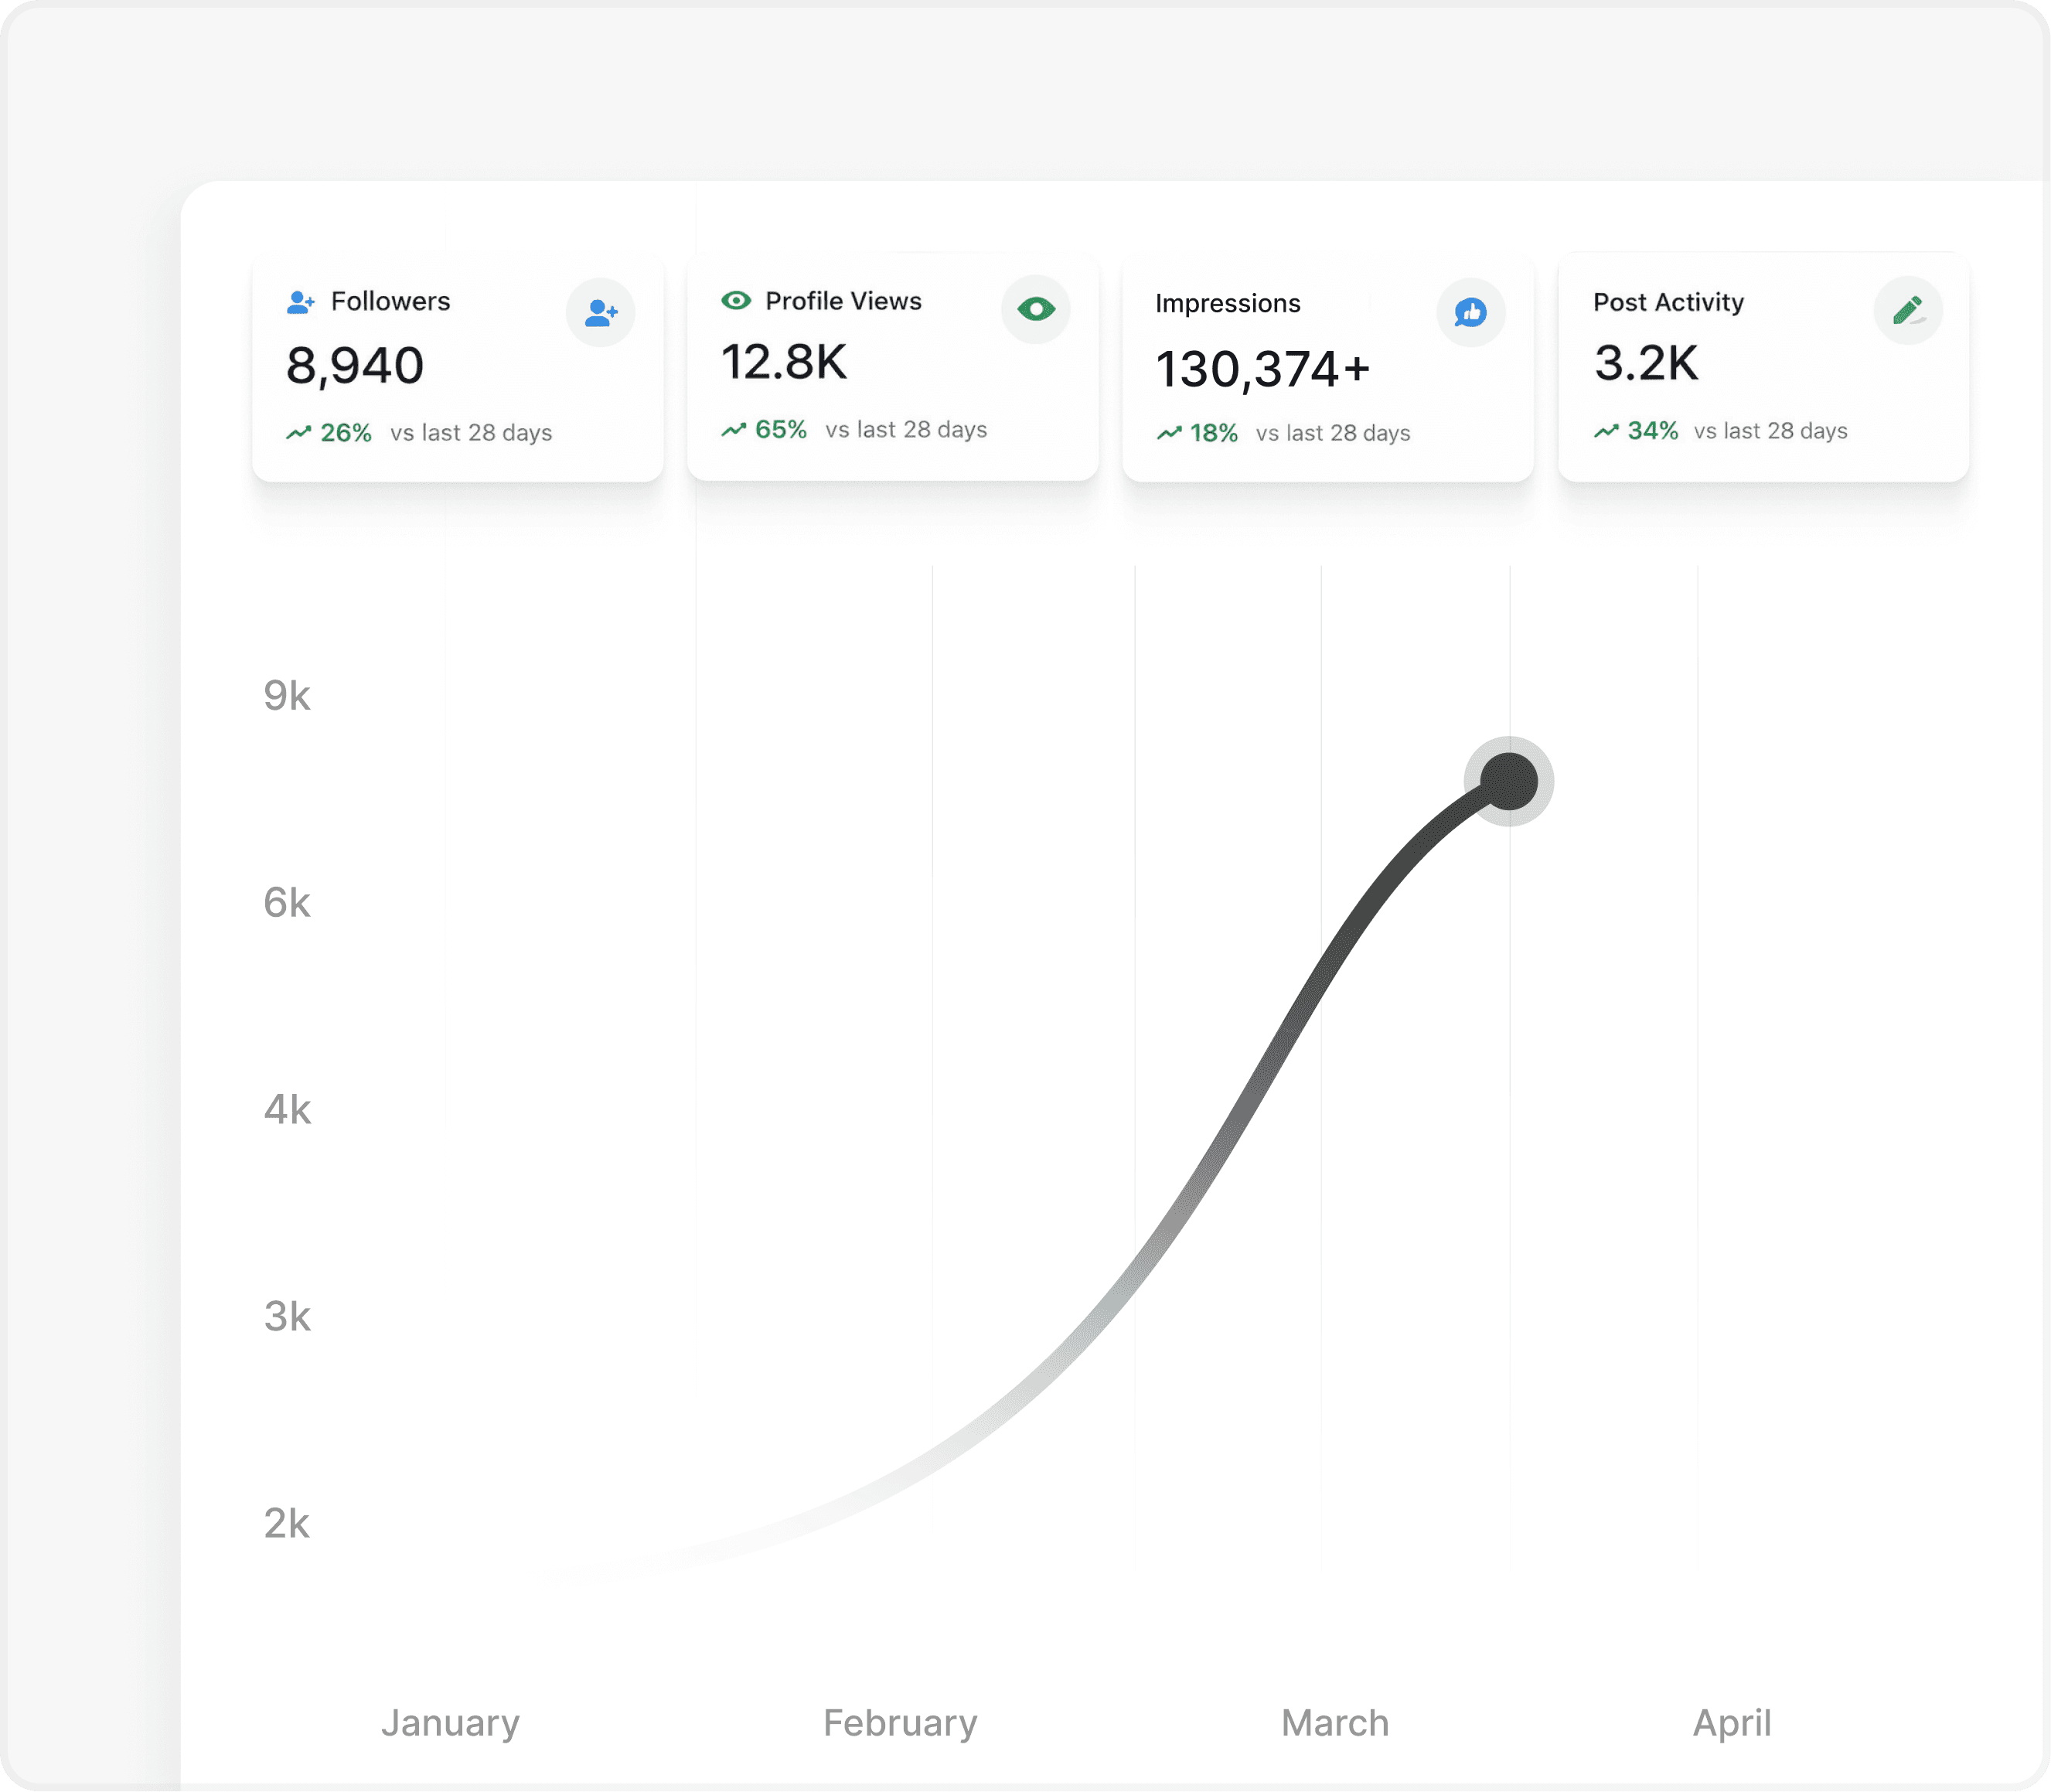Select the 8,940 followers count

[355, 366]
